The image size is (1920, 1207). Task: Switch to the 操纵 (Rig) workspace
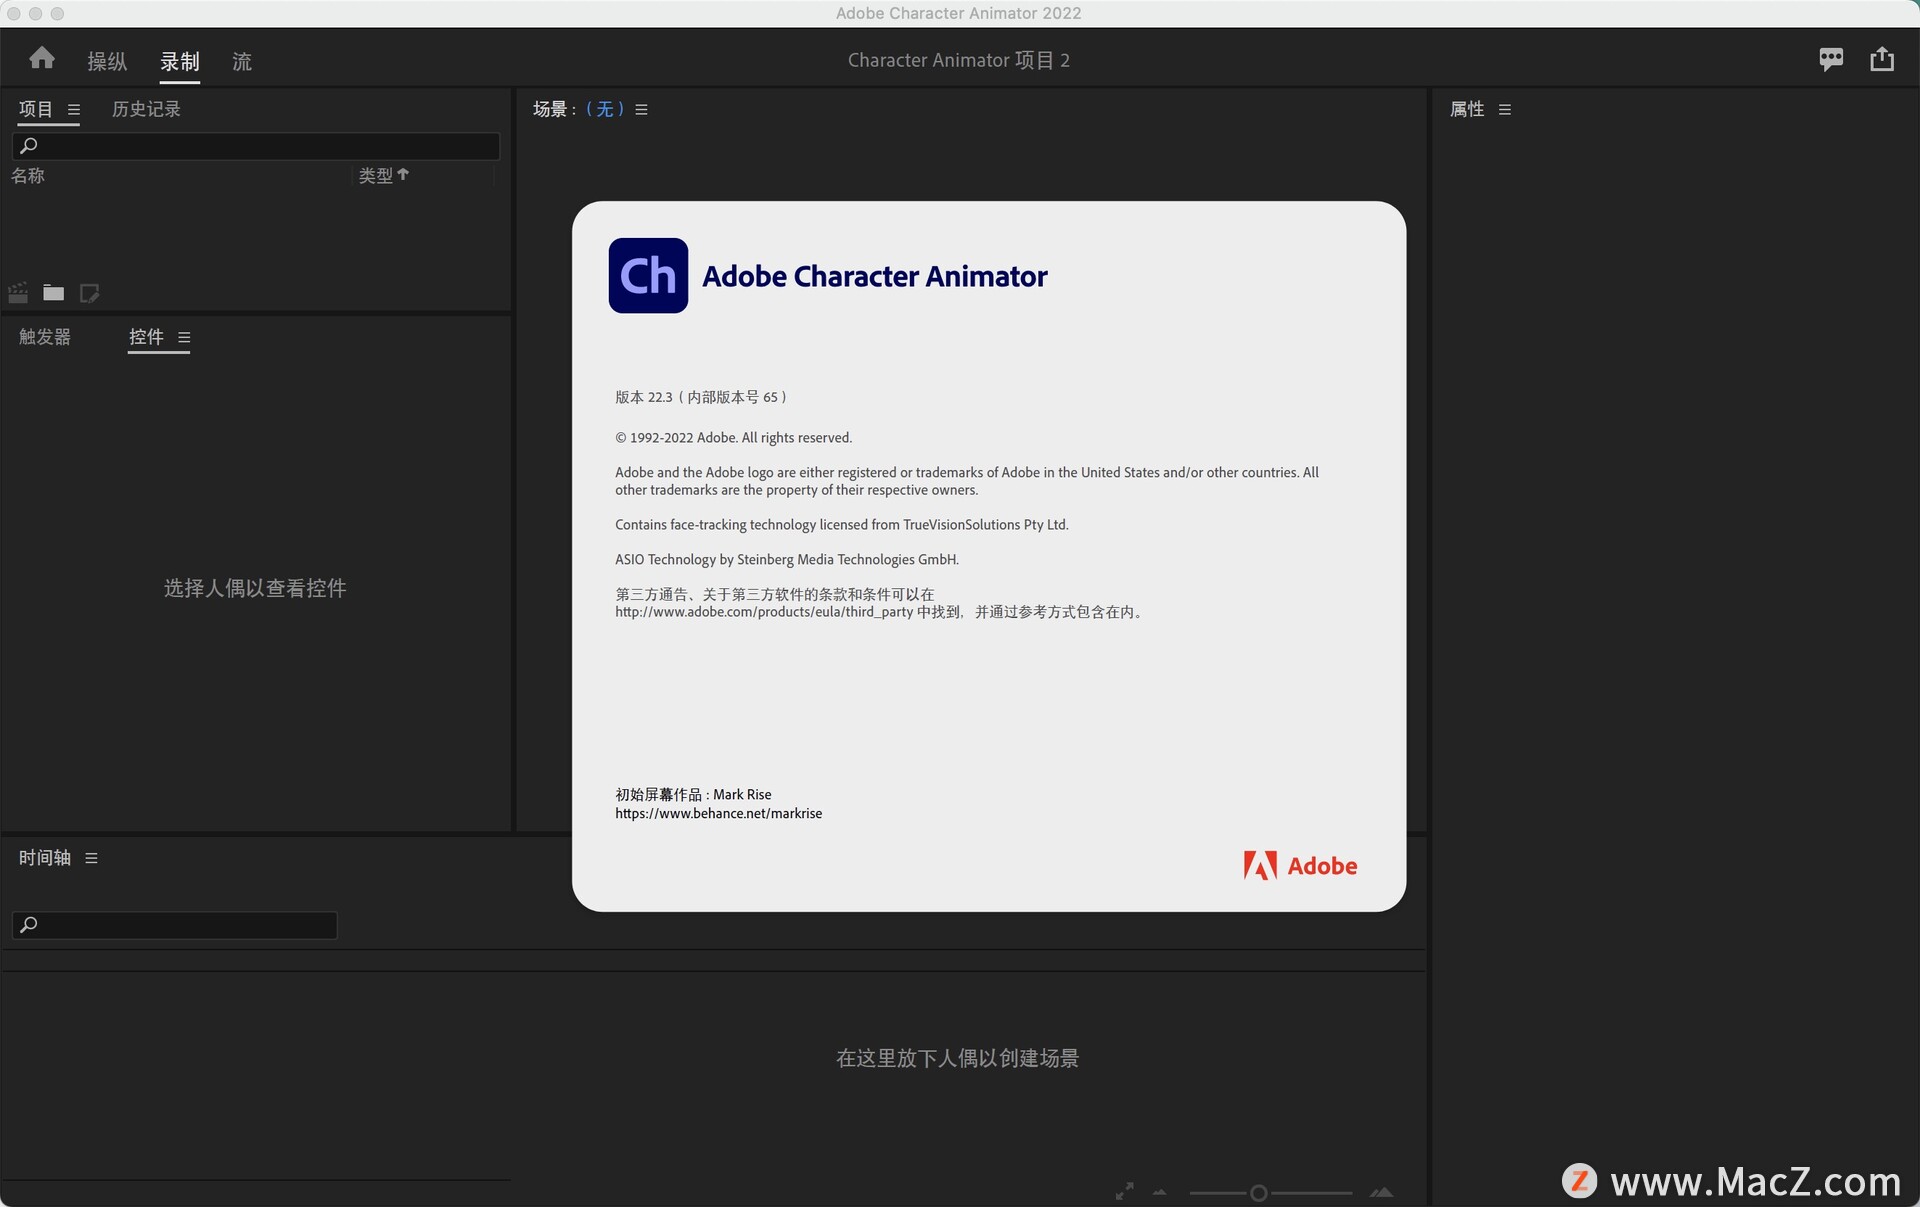click(x=107, y=61)
